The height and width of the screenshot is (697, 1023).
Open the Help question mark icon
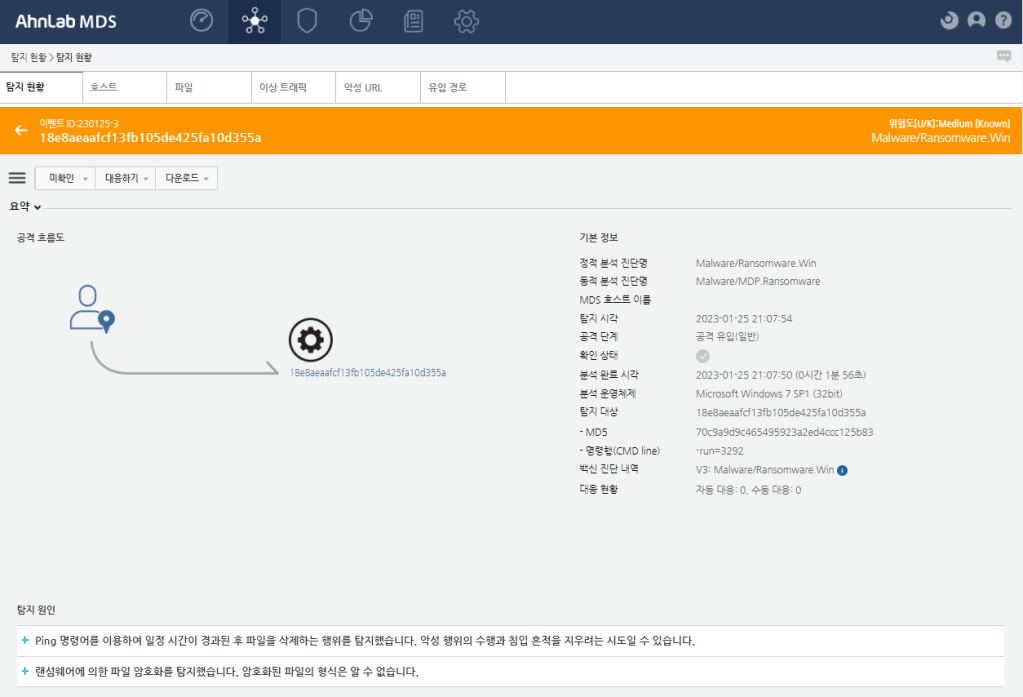point(1002,19)
